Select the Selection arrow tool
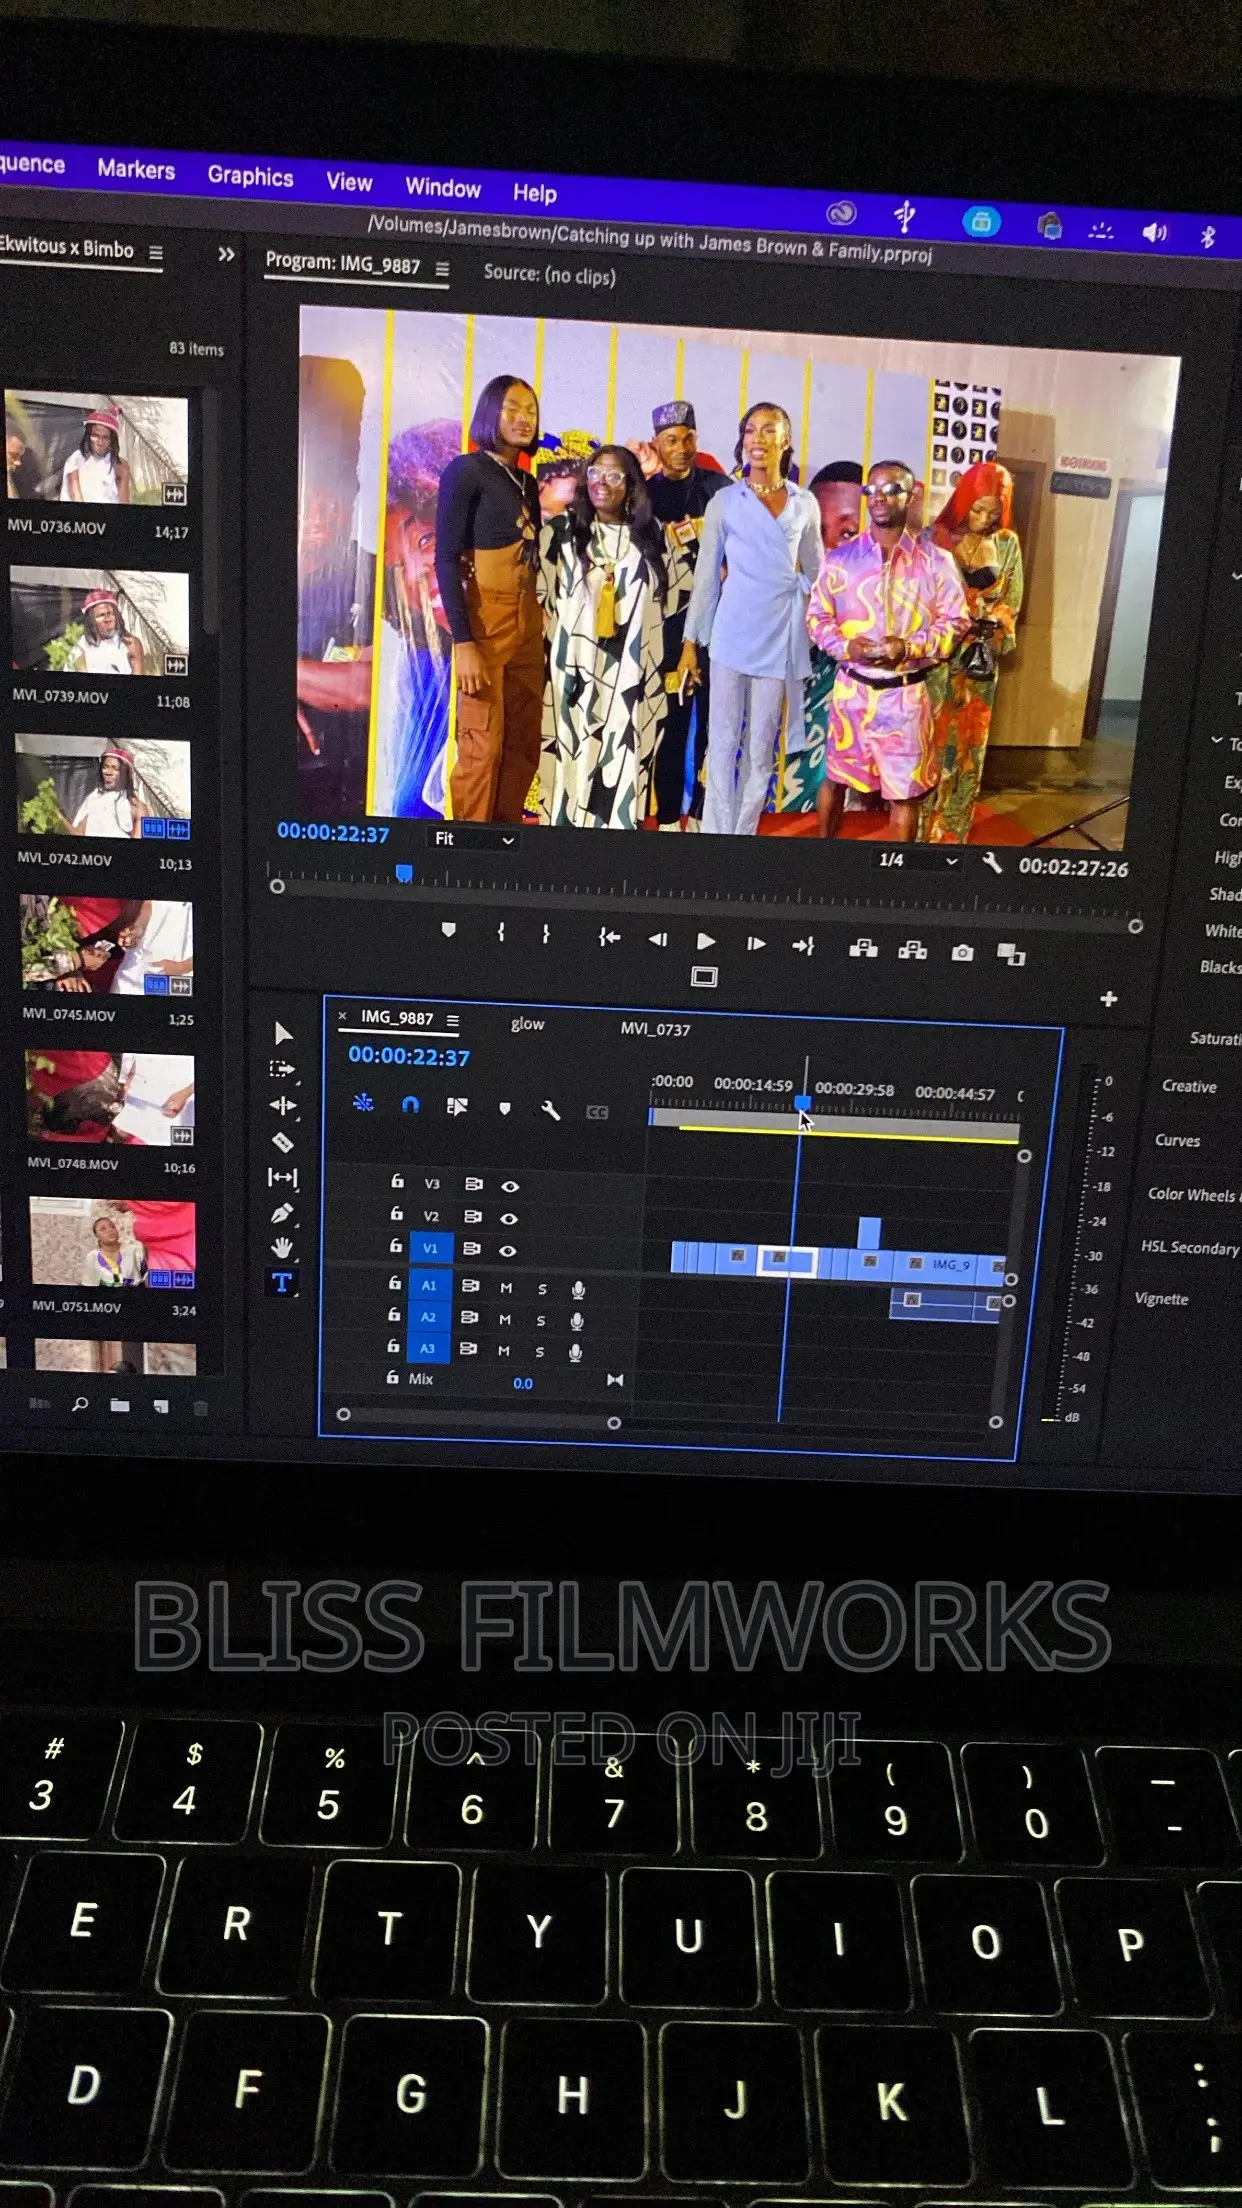 pos(283,1033)
